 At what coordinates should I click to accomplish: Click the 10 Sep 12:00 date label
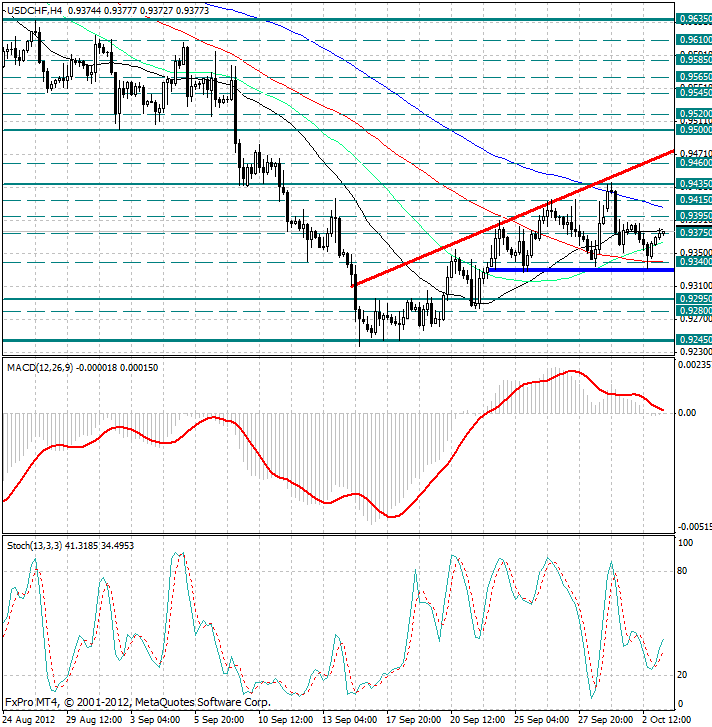tap(286, 720)
